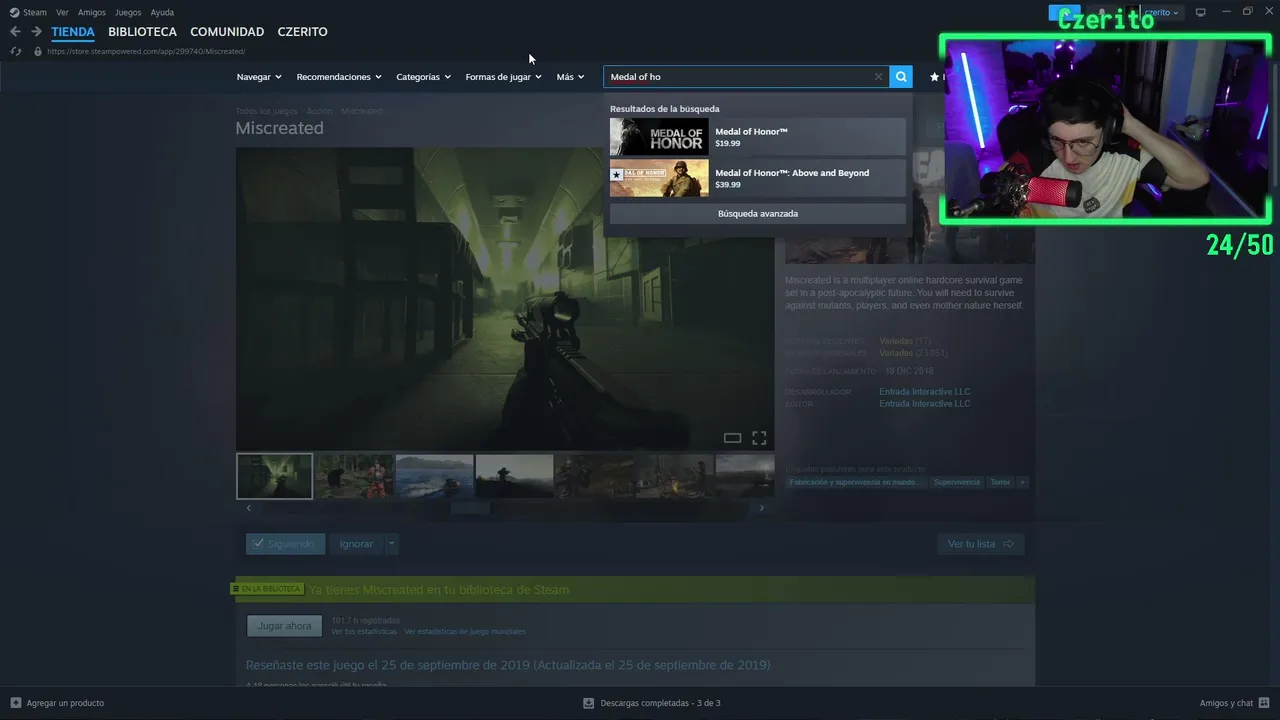1280x720 pixels.
Task: Select the second thumbnail with orange character
Action: point(354,476)
